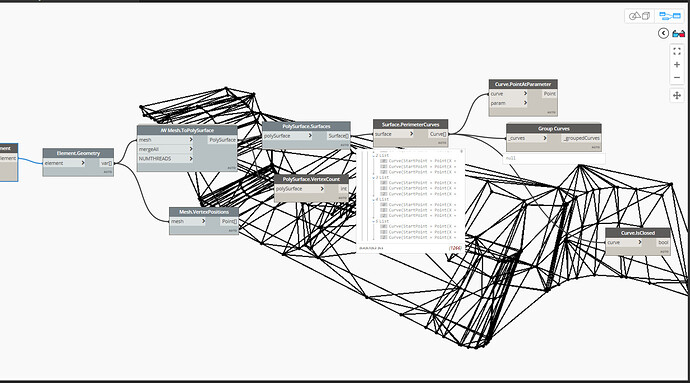This screenshot has width=690, height=383.
Task: Activate the pan mode arrows icon
Action: click(677, 95)
